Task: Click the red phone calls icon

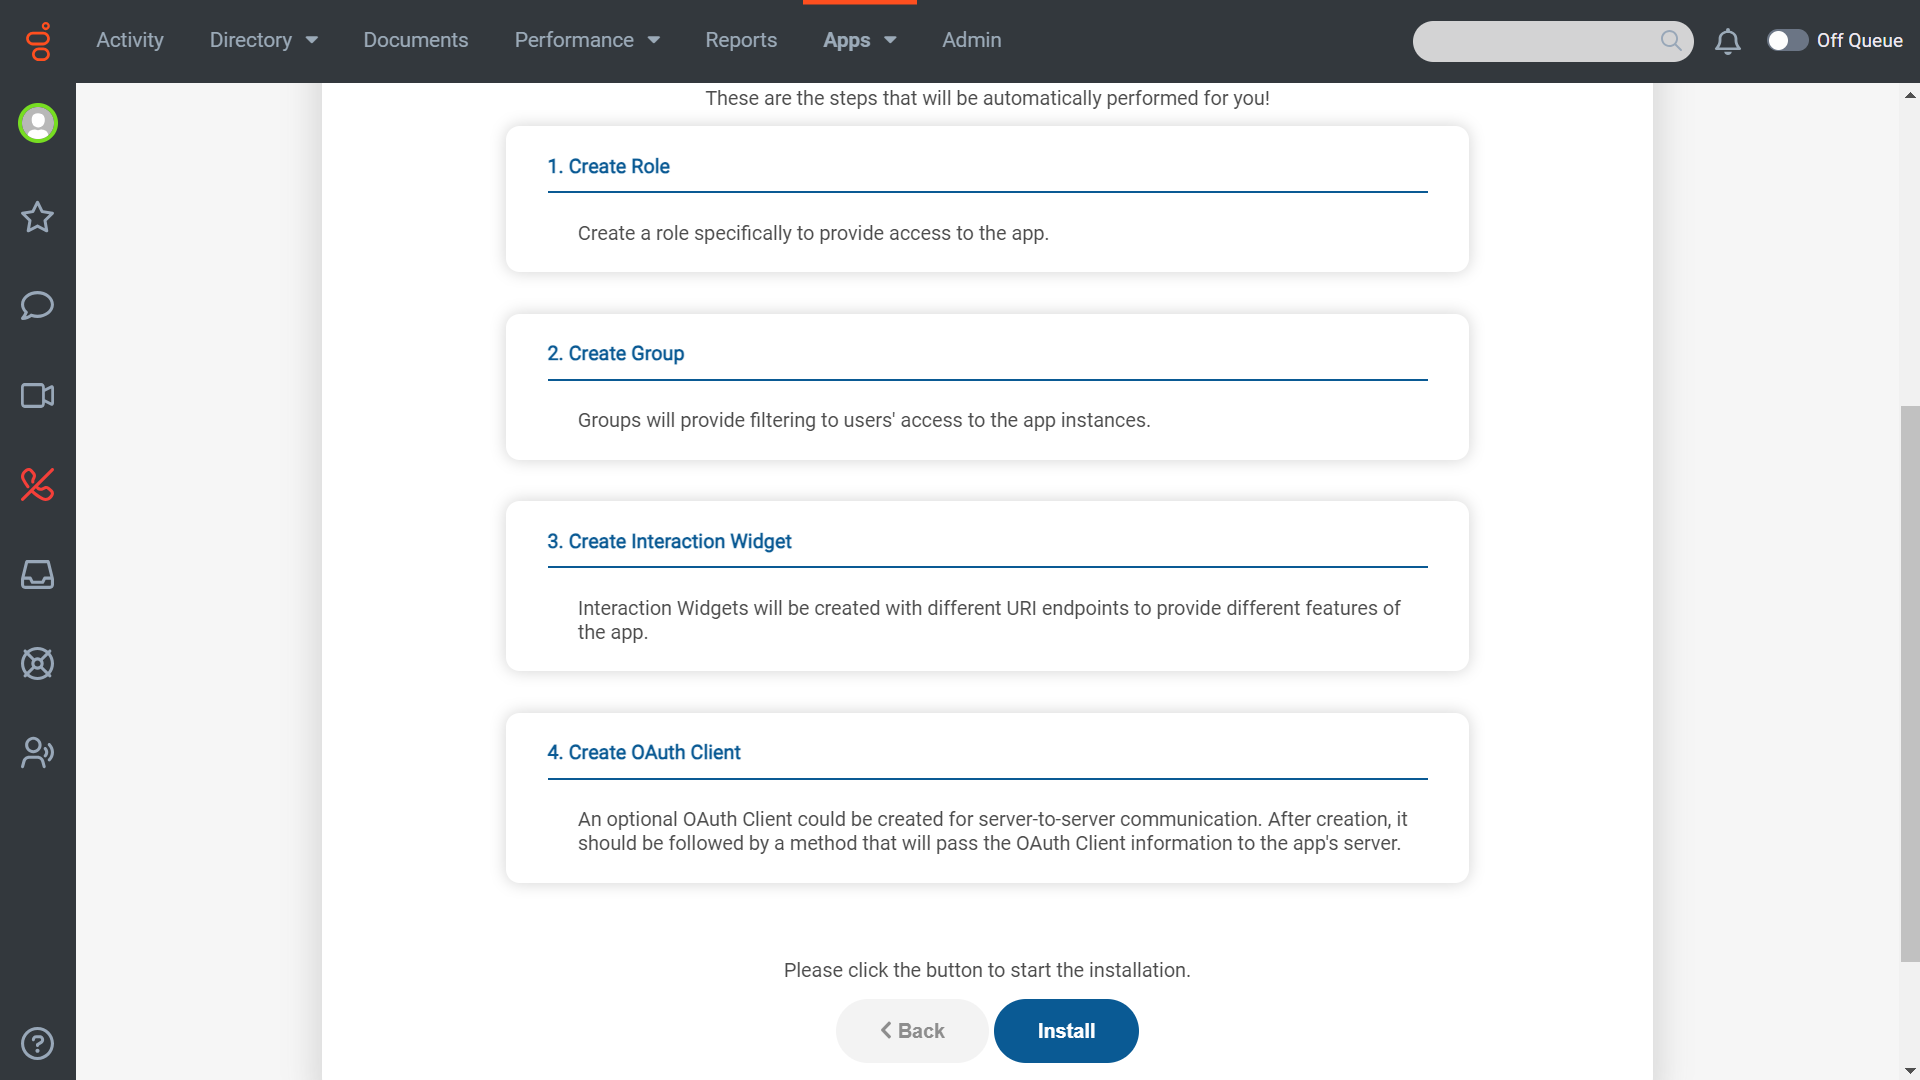Action: tap(38, 485)
